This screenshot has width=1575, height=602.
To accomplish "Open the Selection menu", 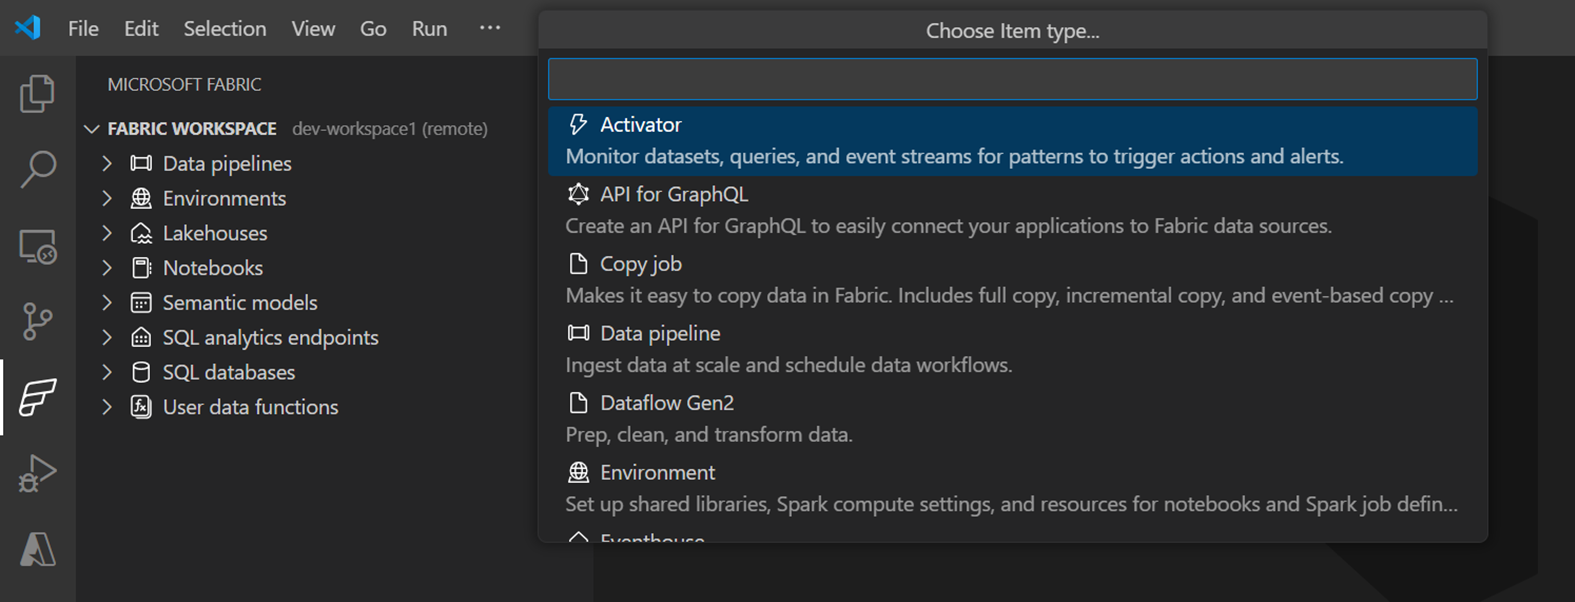I will point(225,28).
